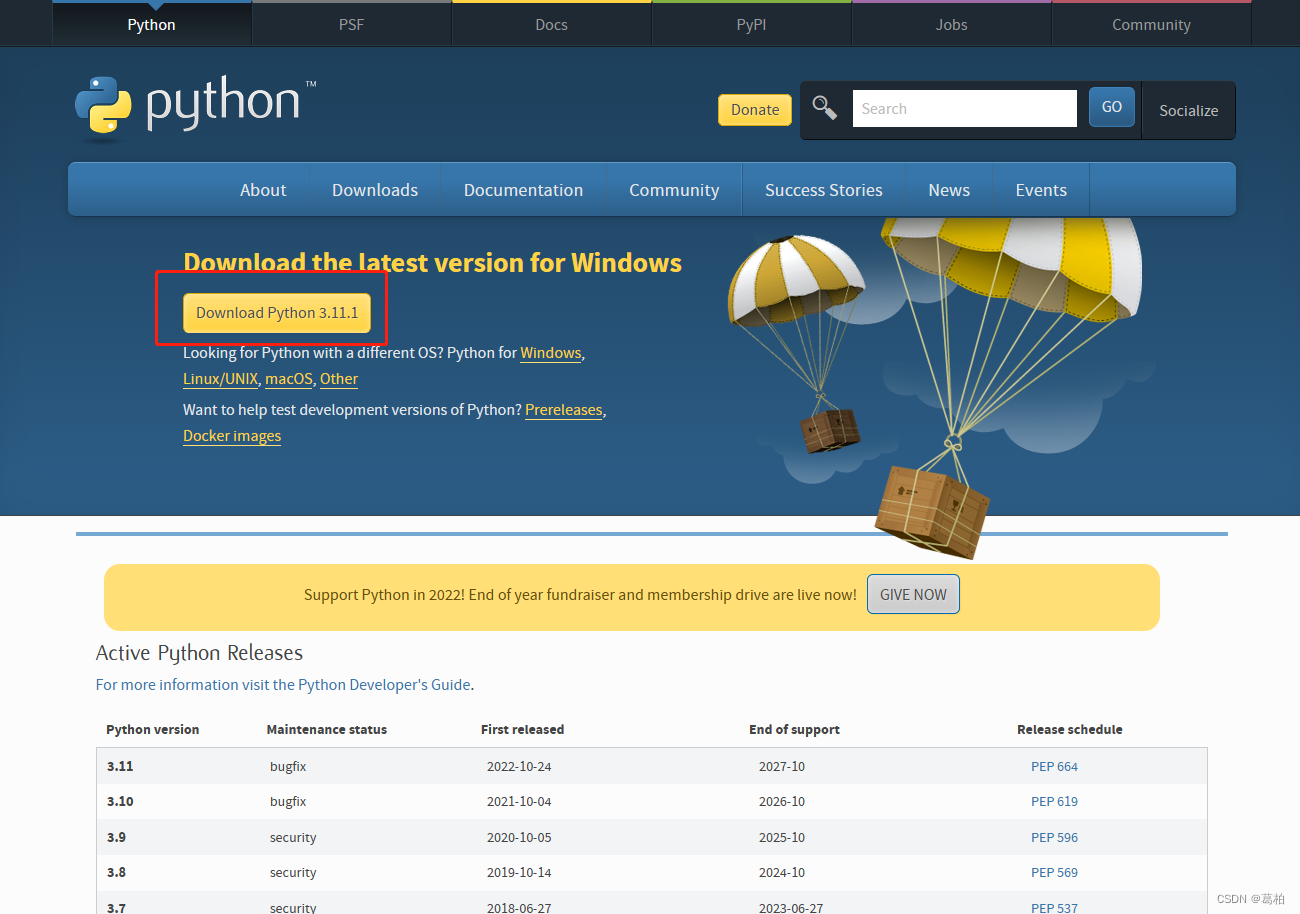
Task: Open PEP 619 release schedule link
Action: pos(1054,802)
